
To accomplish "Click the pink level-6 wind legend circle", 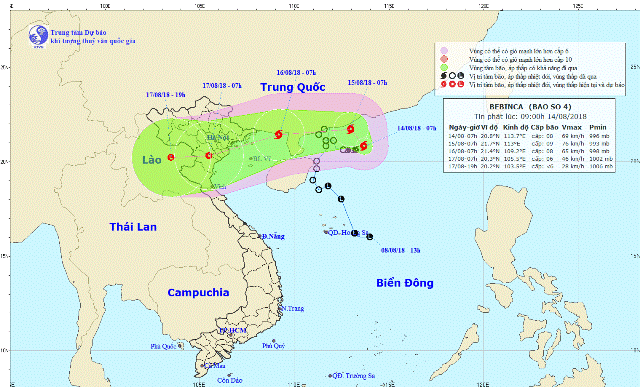I will 444,51.
